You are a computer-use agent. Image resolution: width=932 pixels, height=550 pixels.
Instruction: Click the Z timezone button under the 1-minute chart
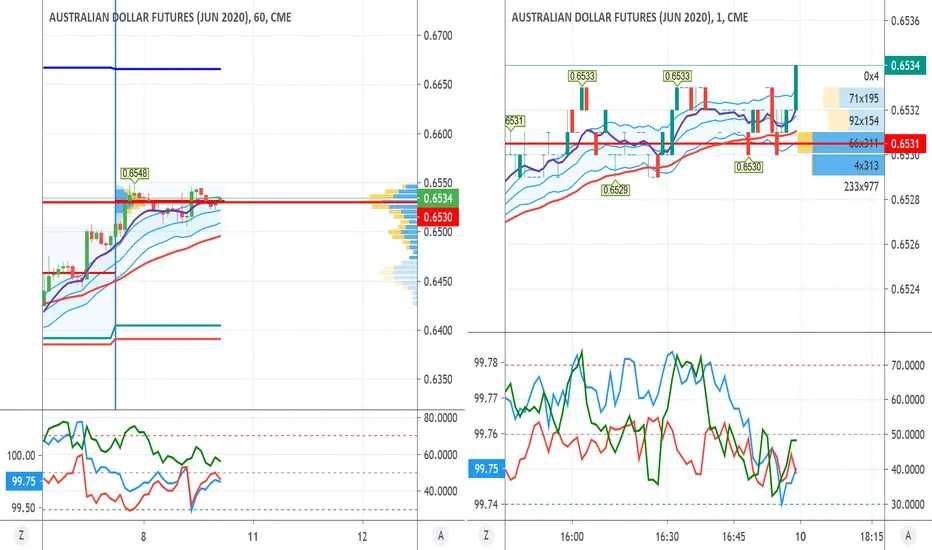tap(486, 536)
